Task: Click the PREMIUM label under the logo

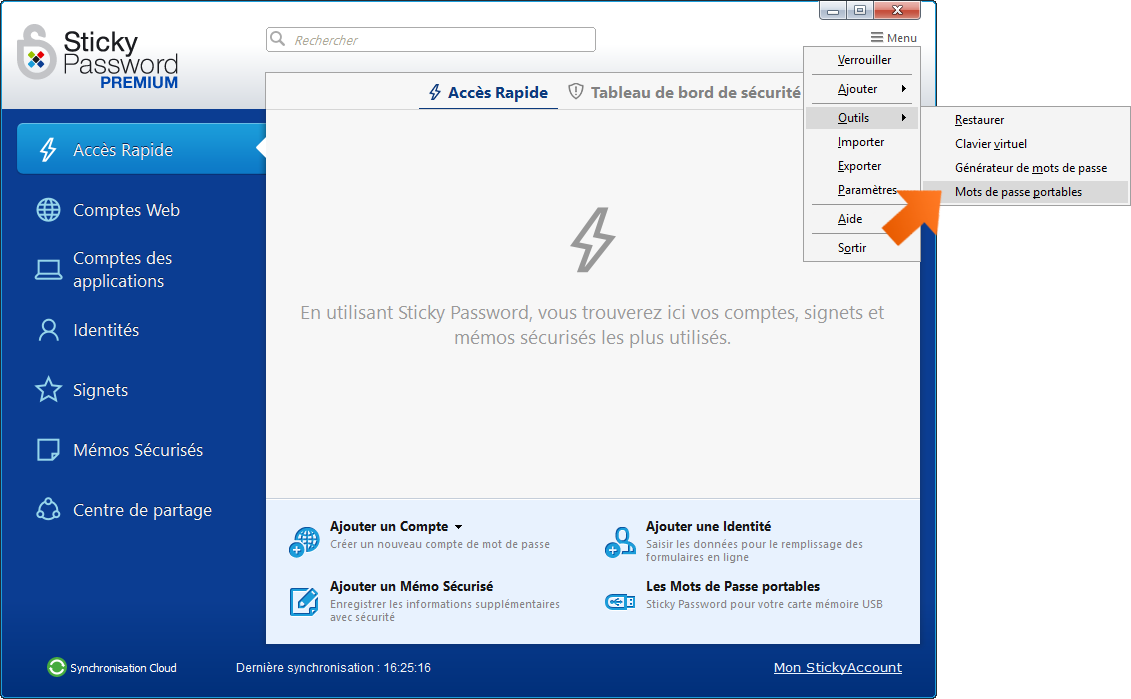Action: point(139,82)
